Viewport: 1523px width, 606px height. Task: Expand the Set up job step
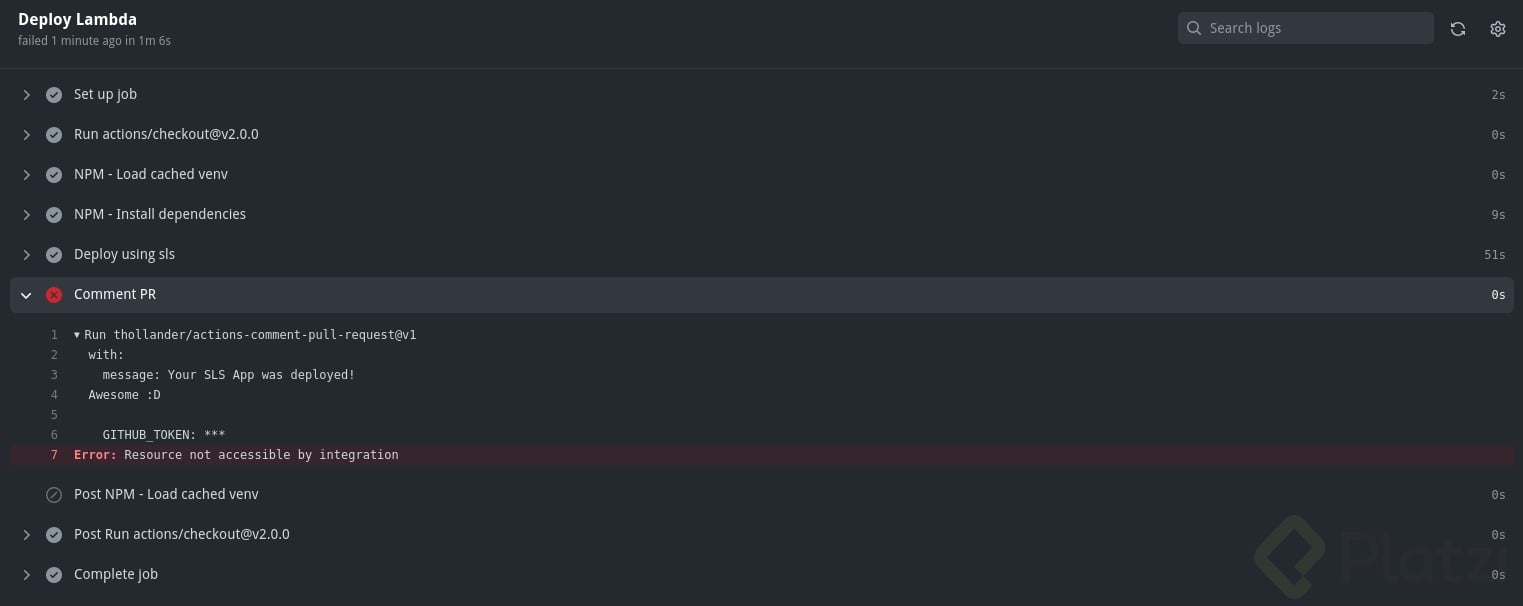point(27,95)
